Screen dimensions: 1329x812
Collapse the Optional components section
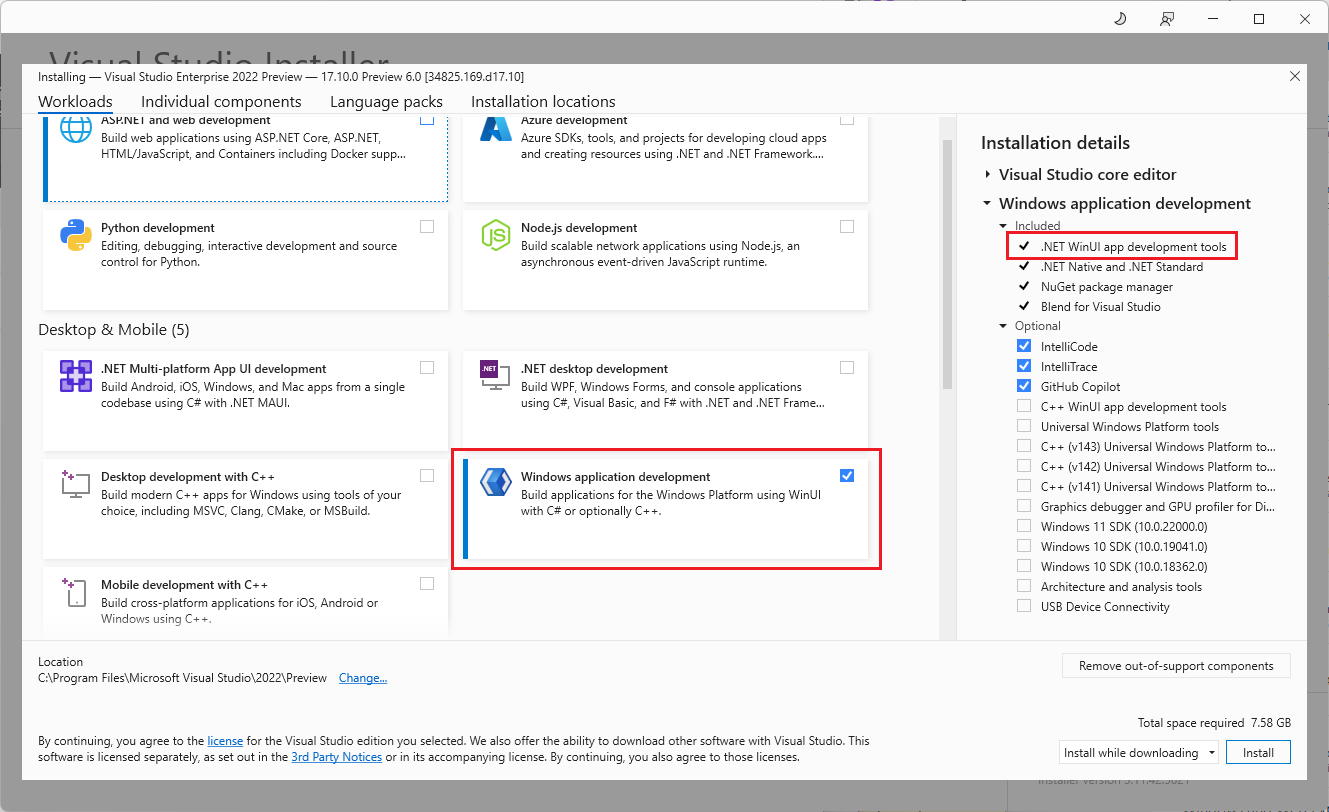point(1003,326)
